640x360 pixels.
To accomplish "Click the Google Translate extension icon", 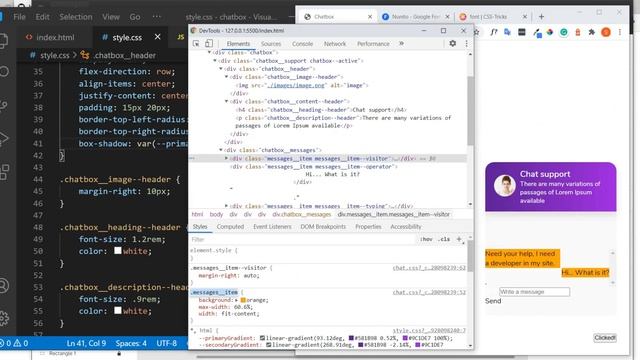I will click(x=507, y=32).
